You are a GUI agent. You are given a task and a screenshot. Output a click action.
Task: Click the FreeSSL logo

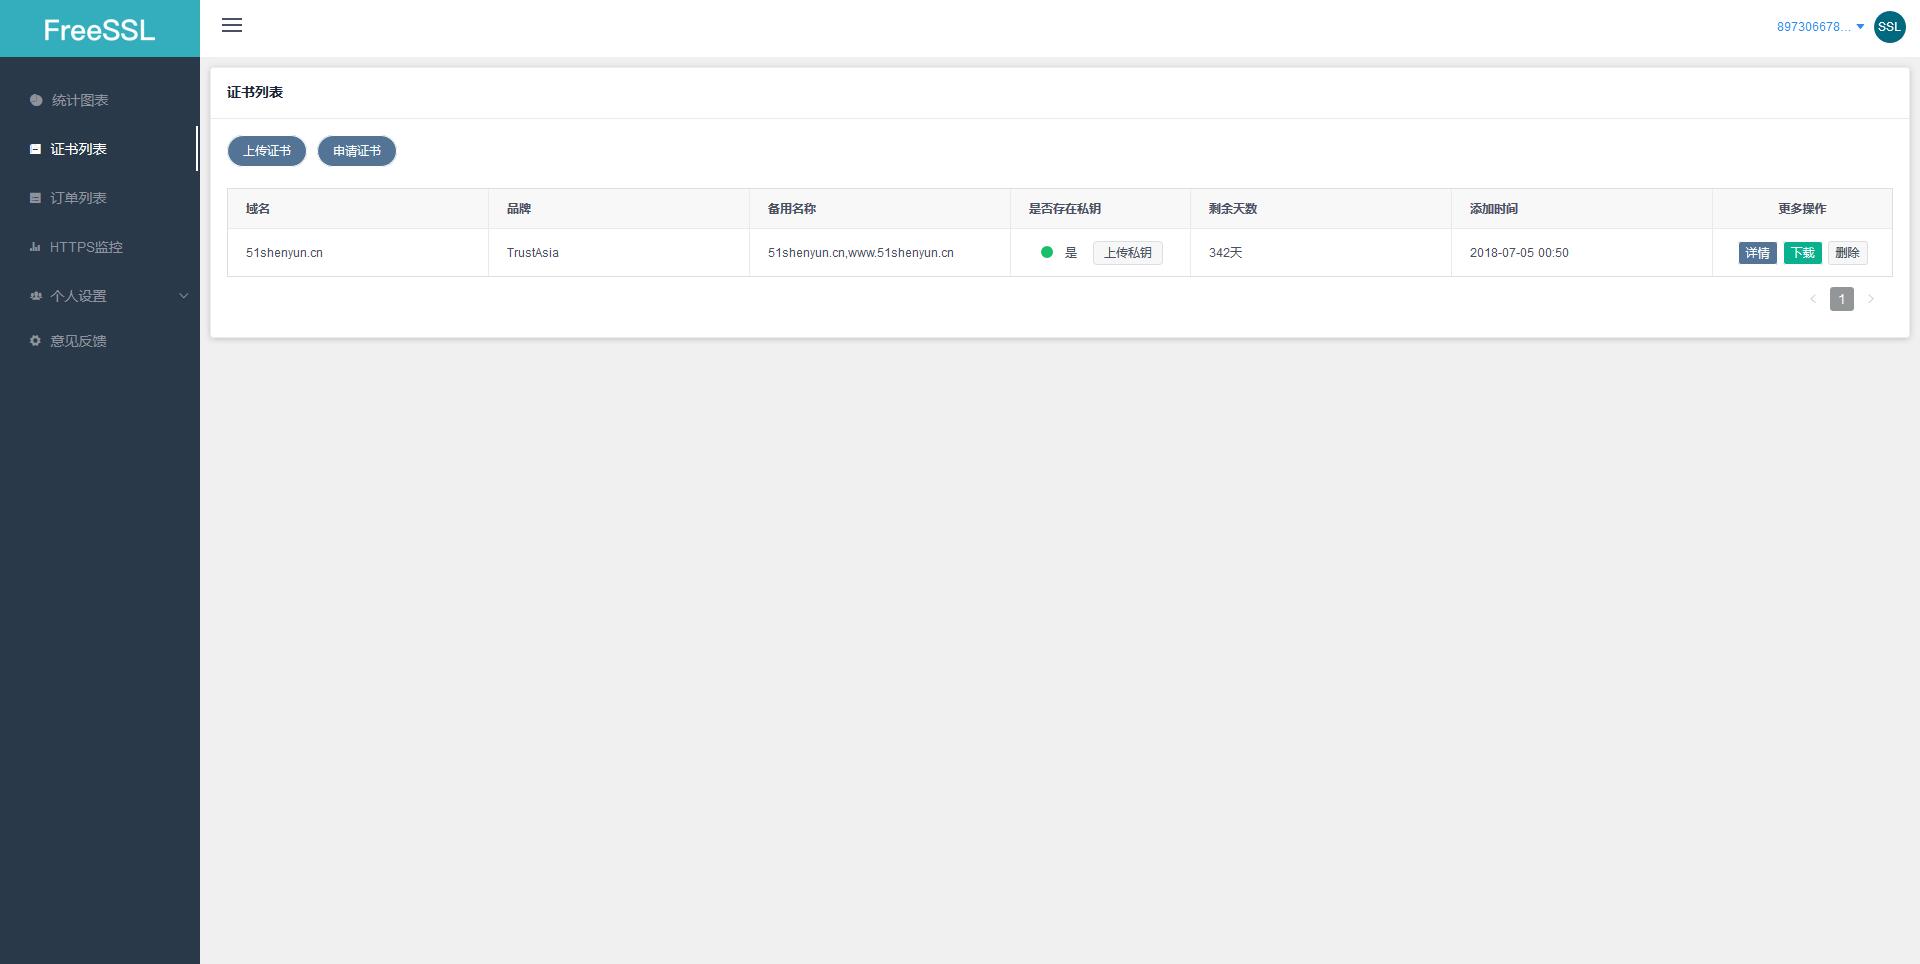pyautogui.click(x=99, y=30)
